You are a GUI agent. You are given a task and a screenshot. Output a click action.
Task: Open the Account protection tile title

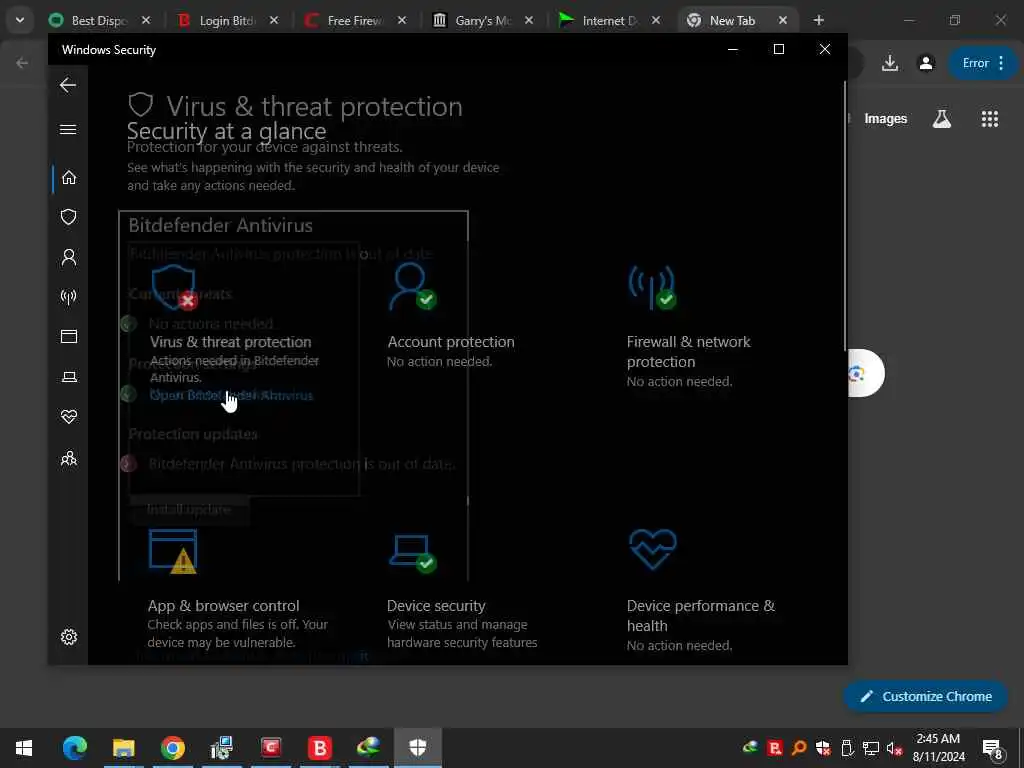pyautogui.click(x=451, y=342)
